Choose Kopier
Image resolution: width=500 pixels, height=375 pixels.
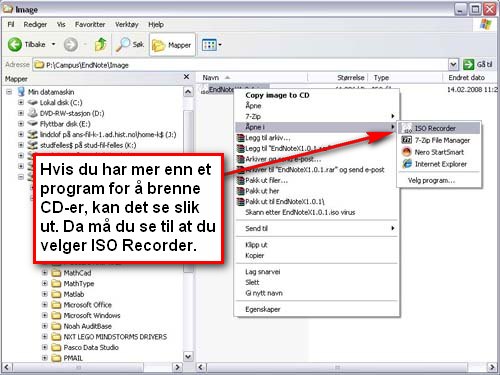coord(255,255)
